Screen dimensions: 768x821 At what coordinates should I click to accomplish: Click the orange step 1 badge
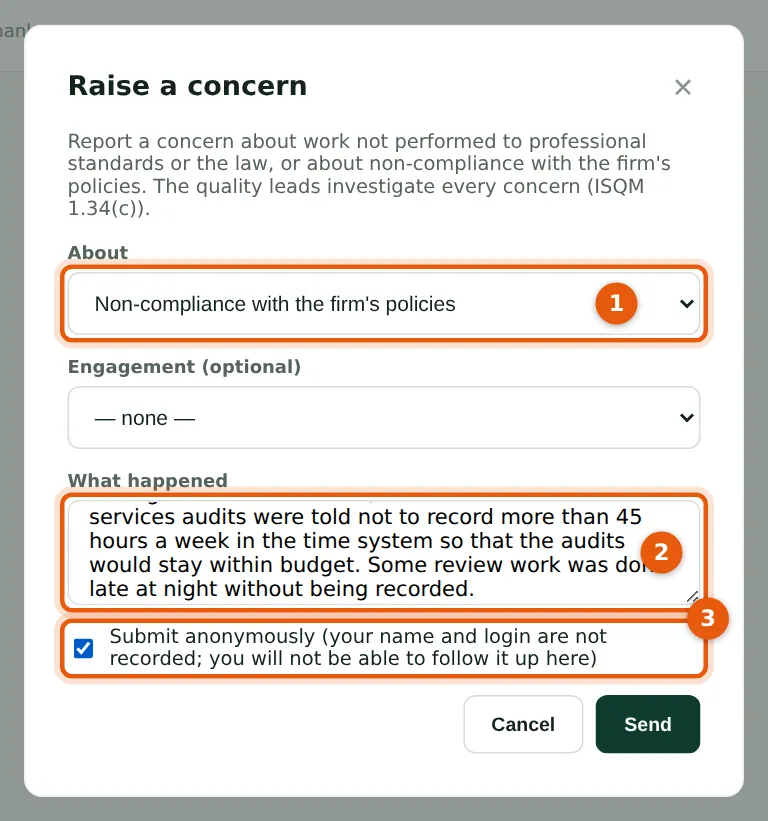[616, 303]
